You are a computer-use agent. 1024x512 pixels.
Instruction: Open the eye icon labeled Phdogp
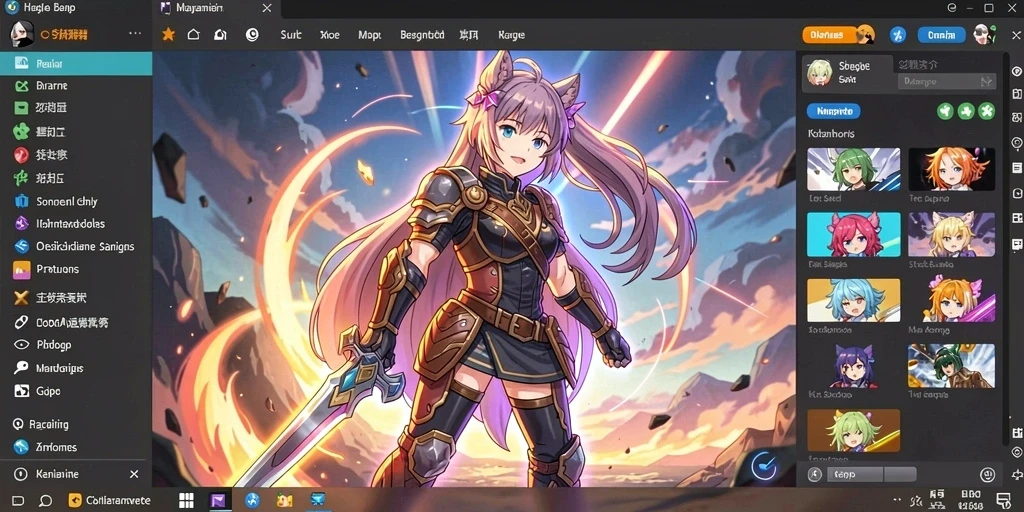click(22, 344)
